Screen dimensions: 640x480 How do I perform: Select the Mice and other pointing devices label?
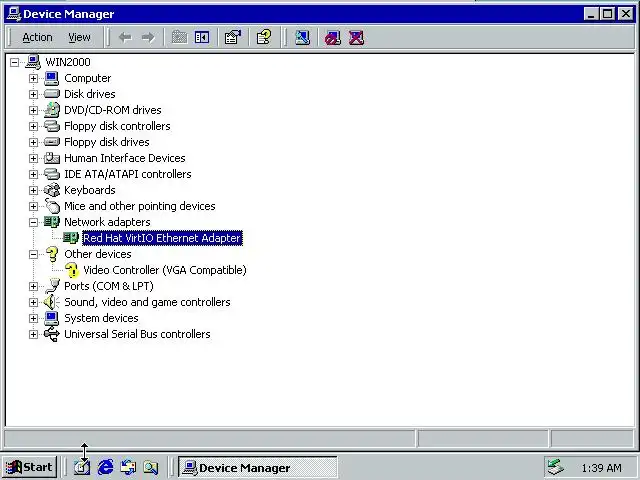point(140,206)
